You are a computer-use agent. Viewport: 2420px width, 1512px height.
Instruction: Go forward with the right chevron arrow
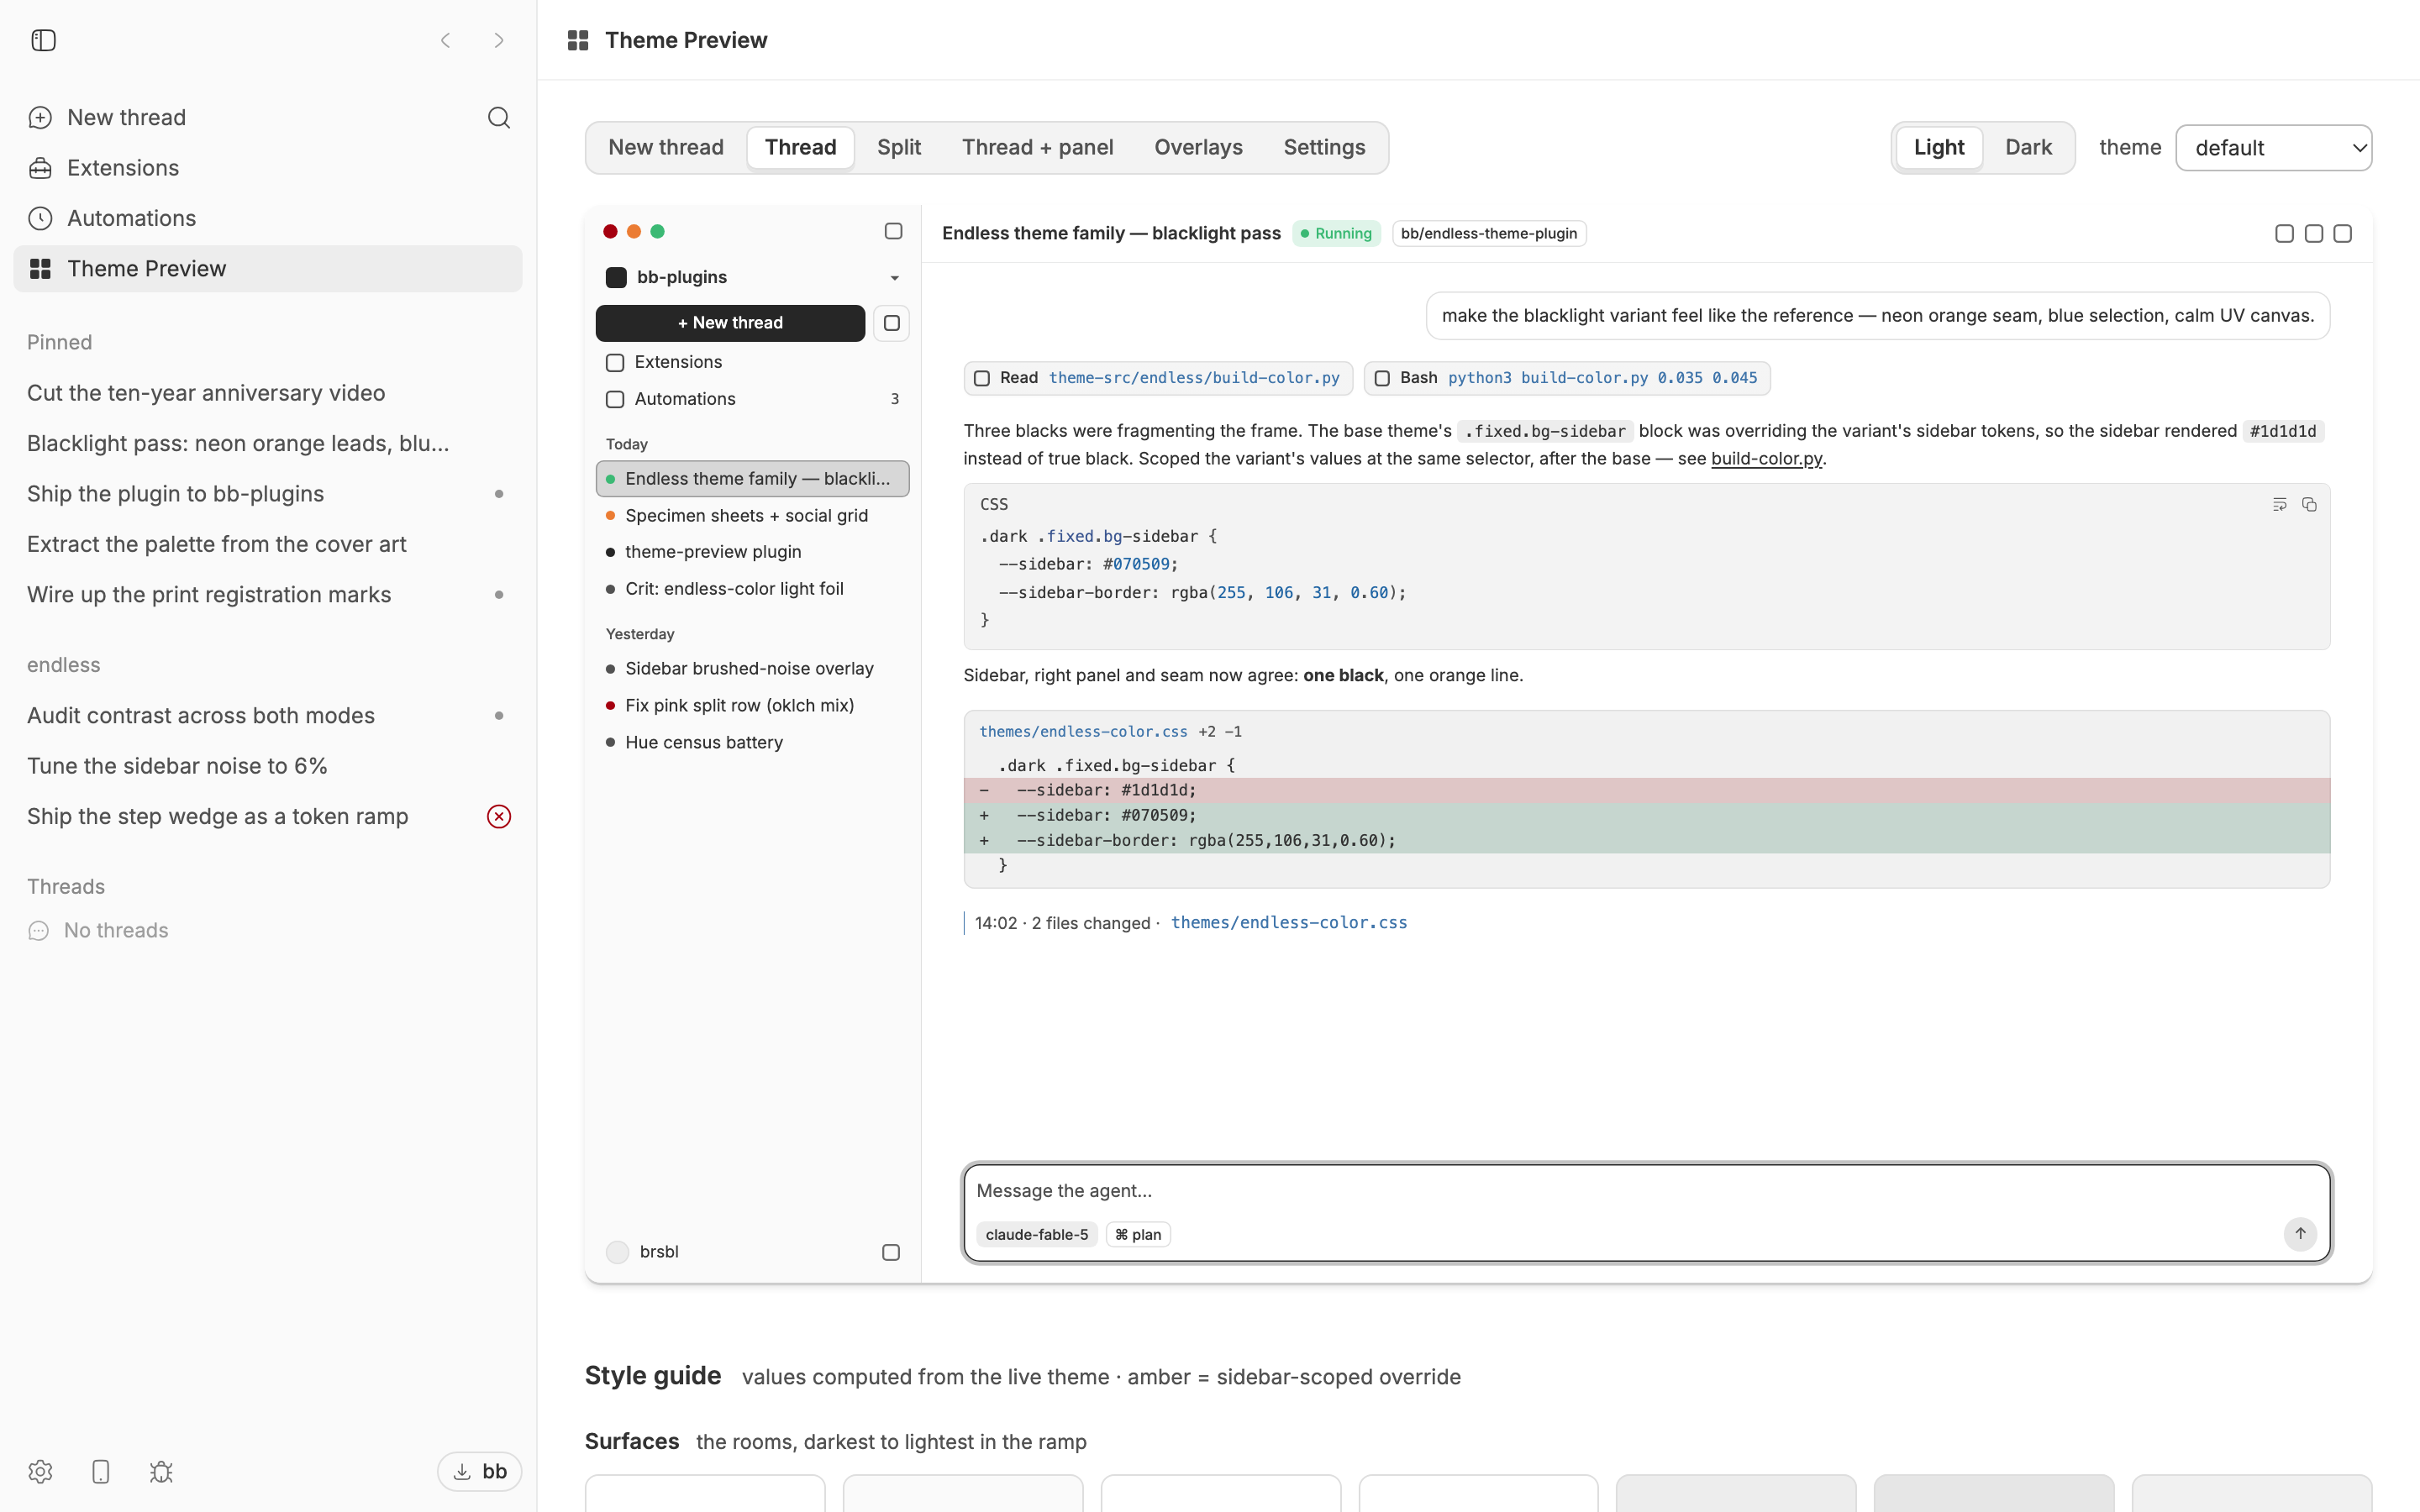tap(498, 40)
